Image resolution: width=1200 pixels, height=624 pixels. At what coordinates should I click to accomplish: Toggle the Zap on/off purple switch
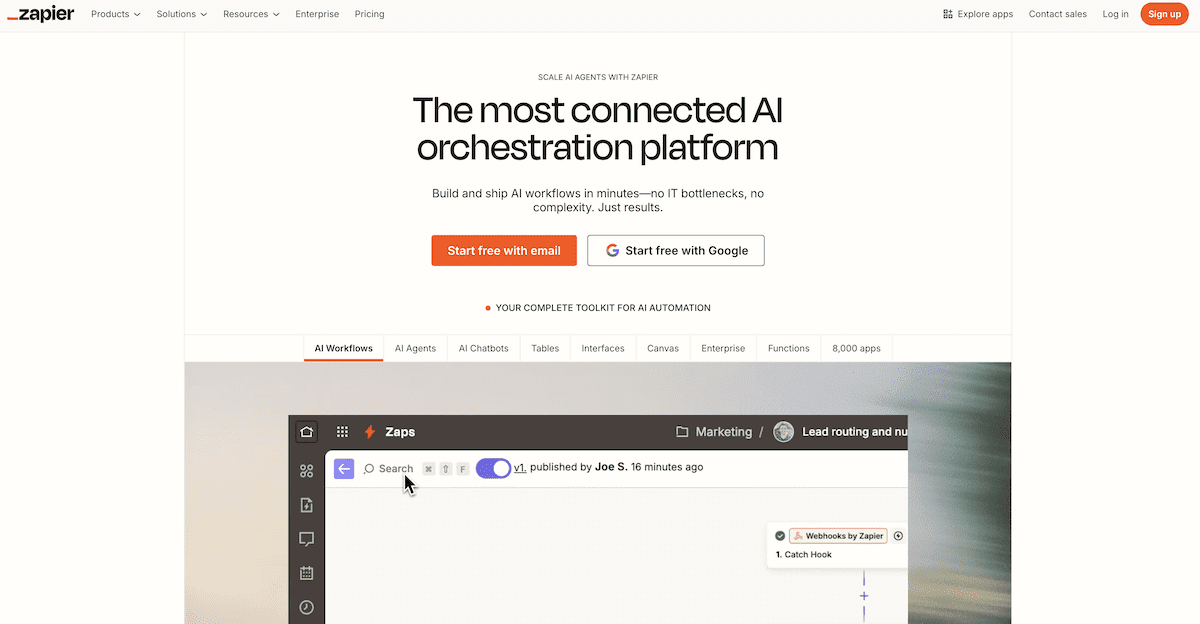tap(493, 468)
